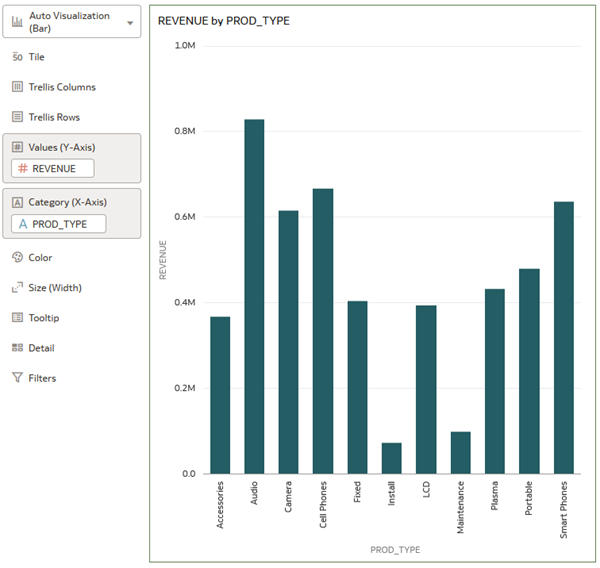Click the 0.6M y-axis tick label

(x=185, y=217)
